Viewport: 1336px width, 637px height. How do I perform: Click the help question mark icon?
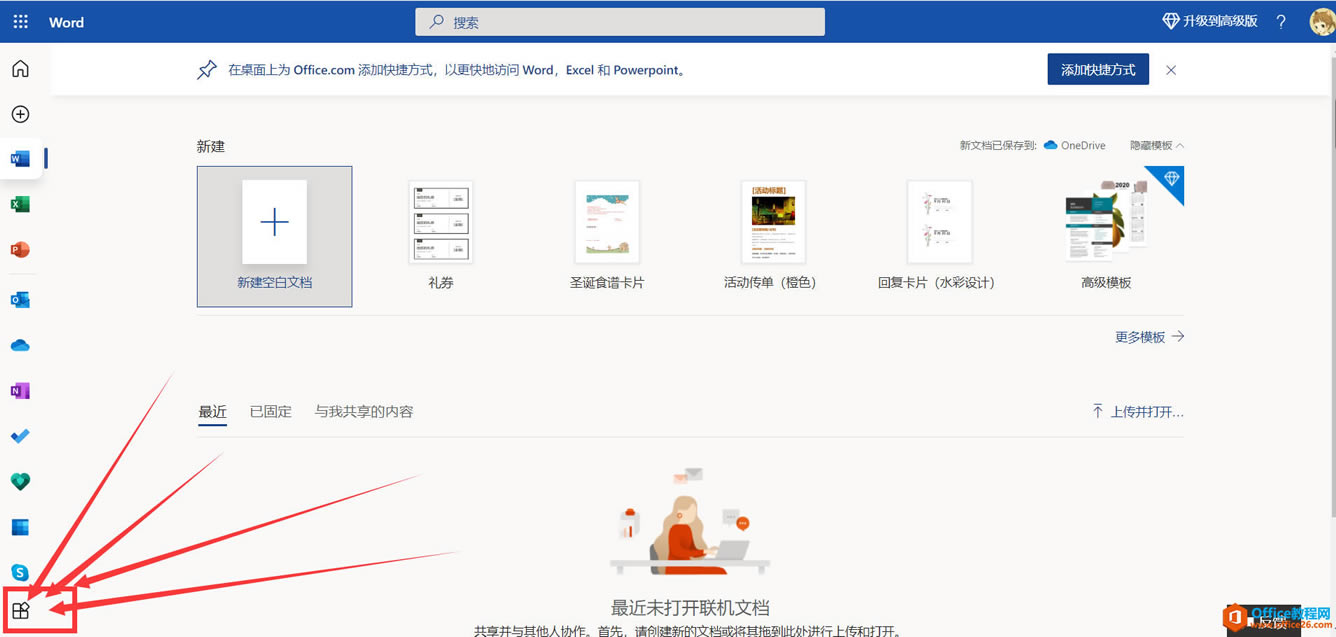click(1281, 22)
